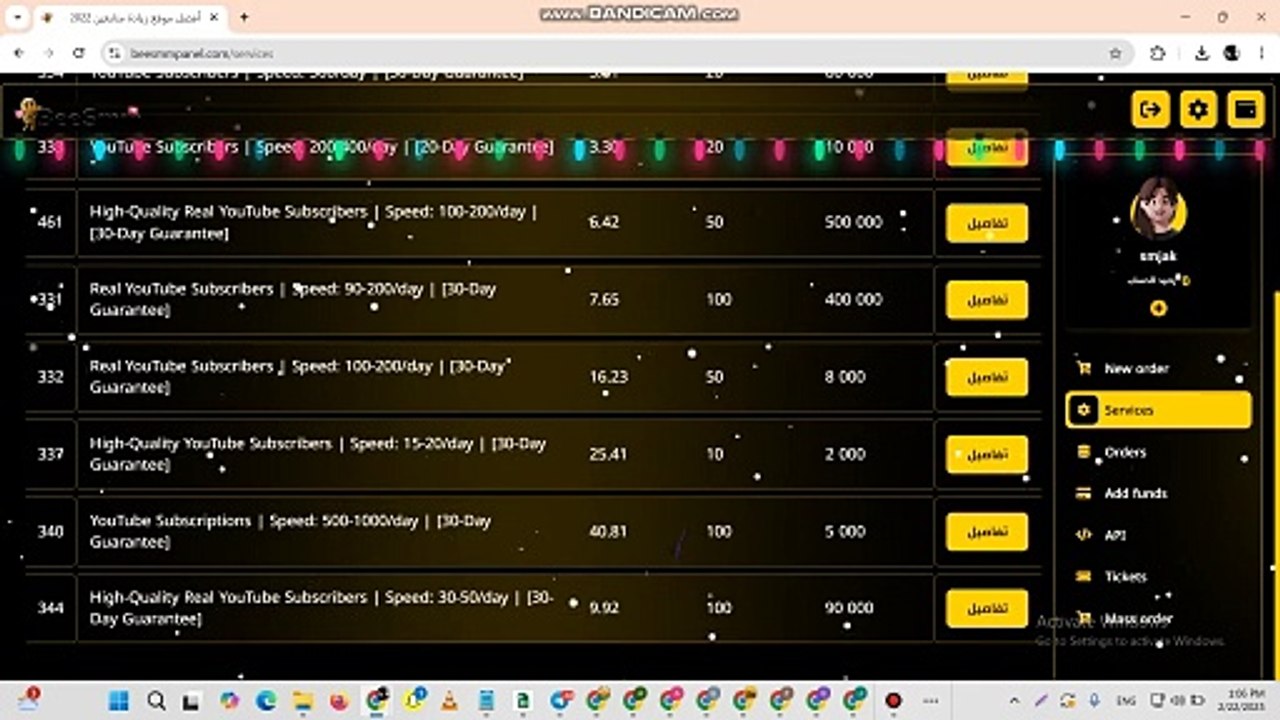
Task: Open Add funds in the sidebar
Action: coord(1158,493)
